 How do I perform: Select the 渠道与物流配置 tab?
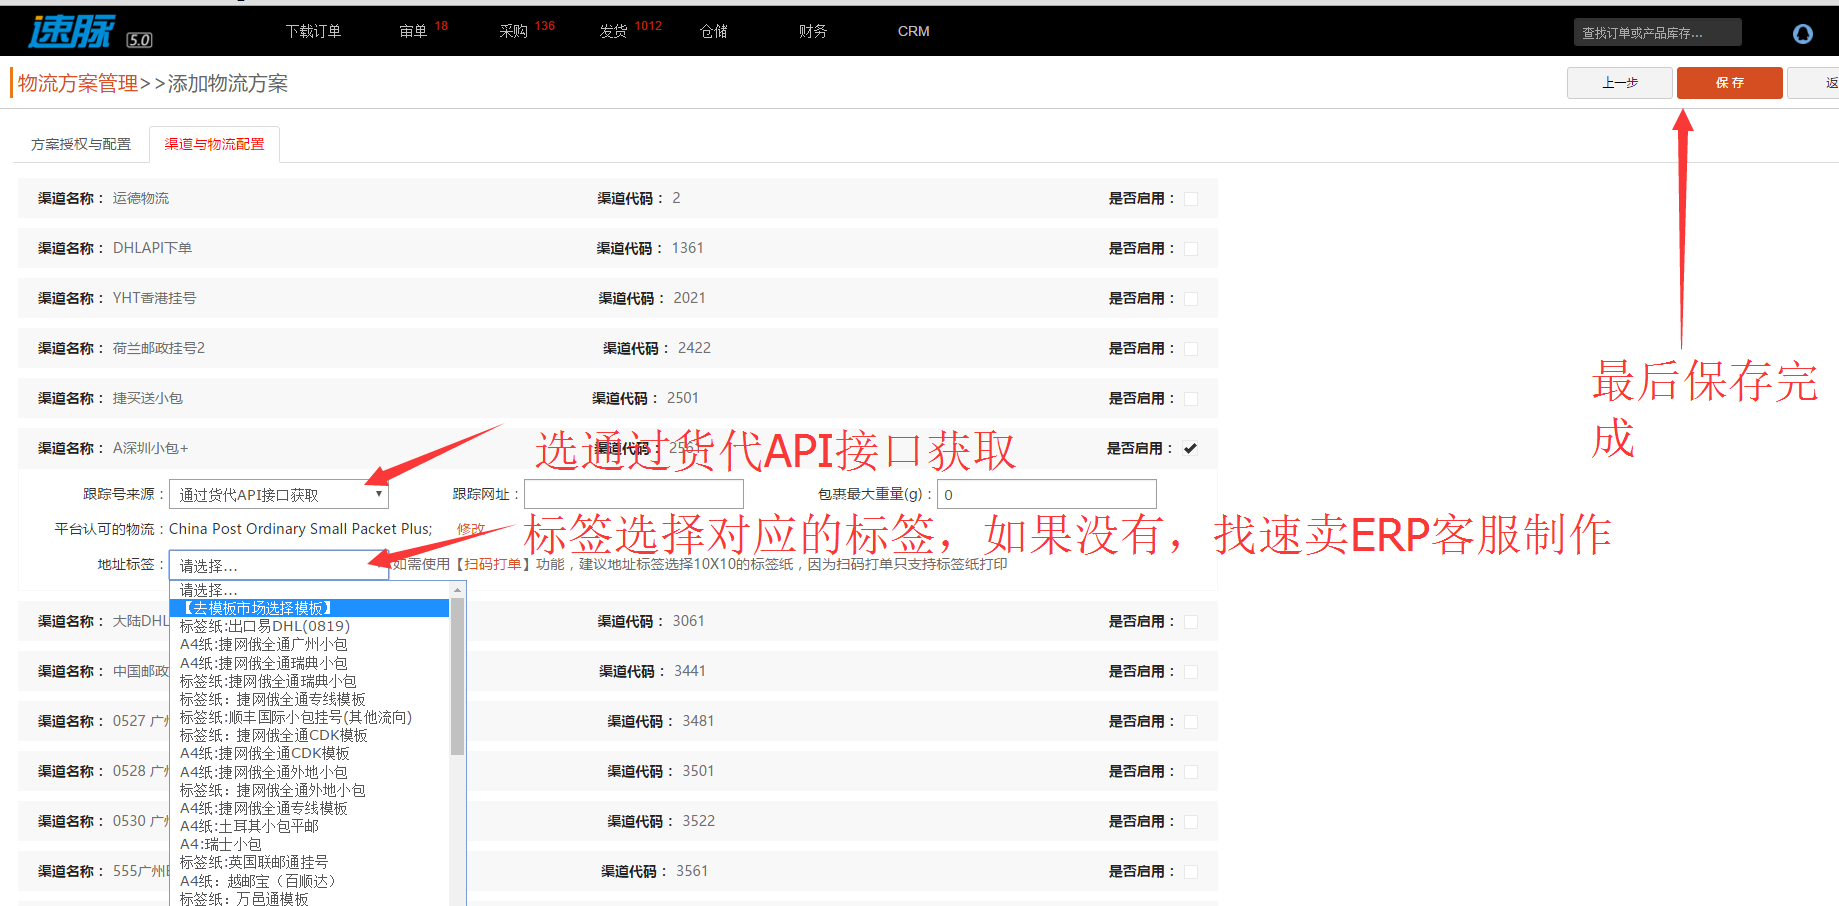point(214,144)
